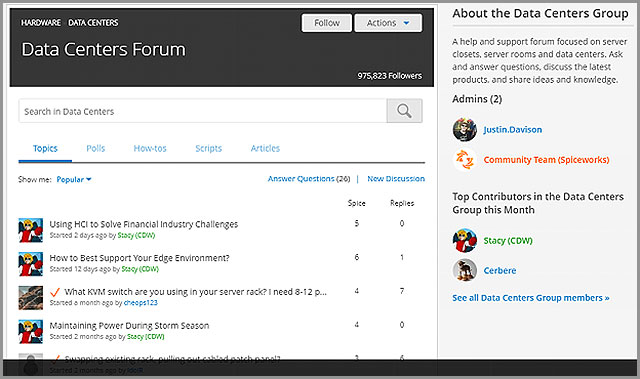Click answered checkmark on KVM switch topic
The height and width of the screenshot is (379, 640).
55,292
